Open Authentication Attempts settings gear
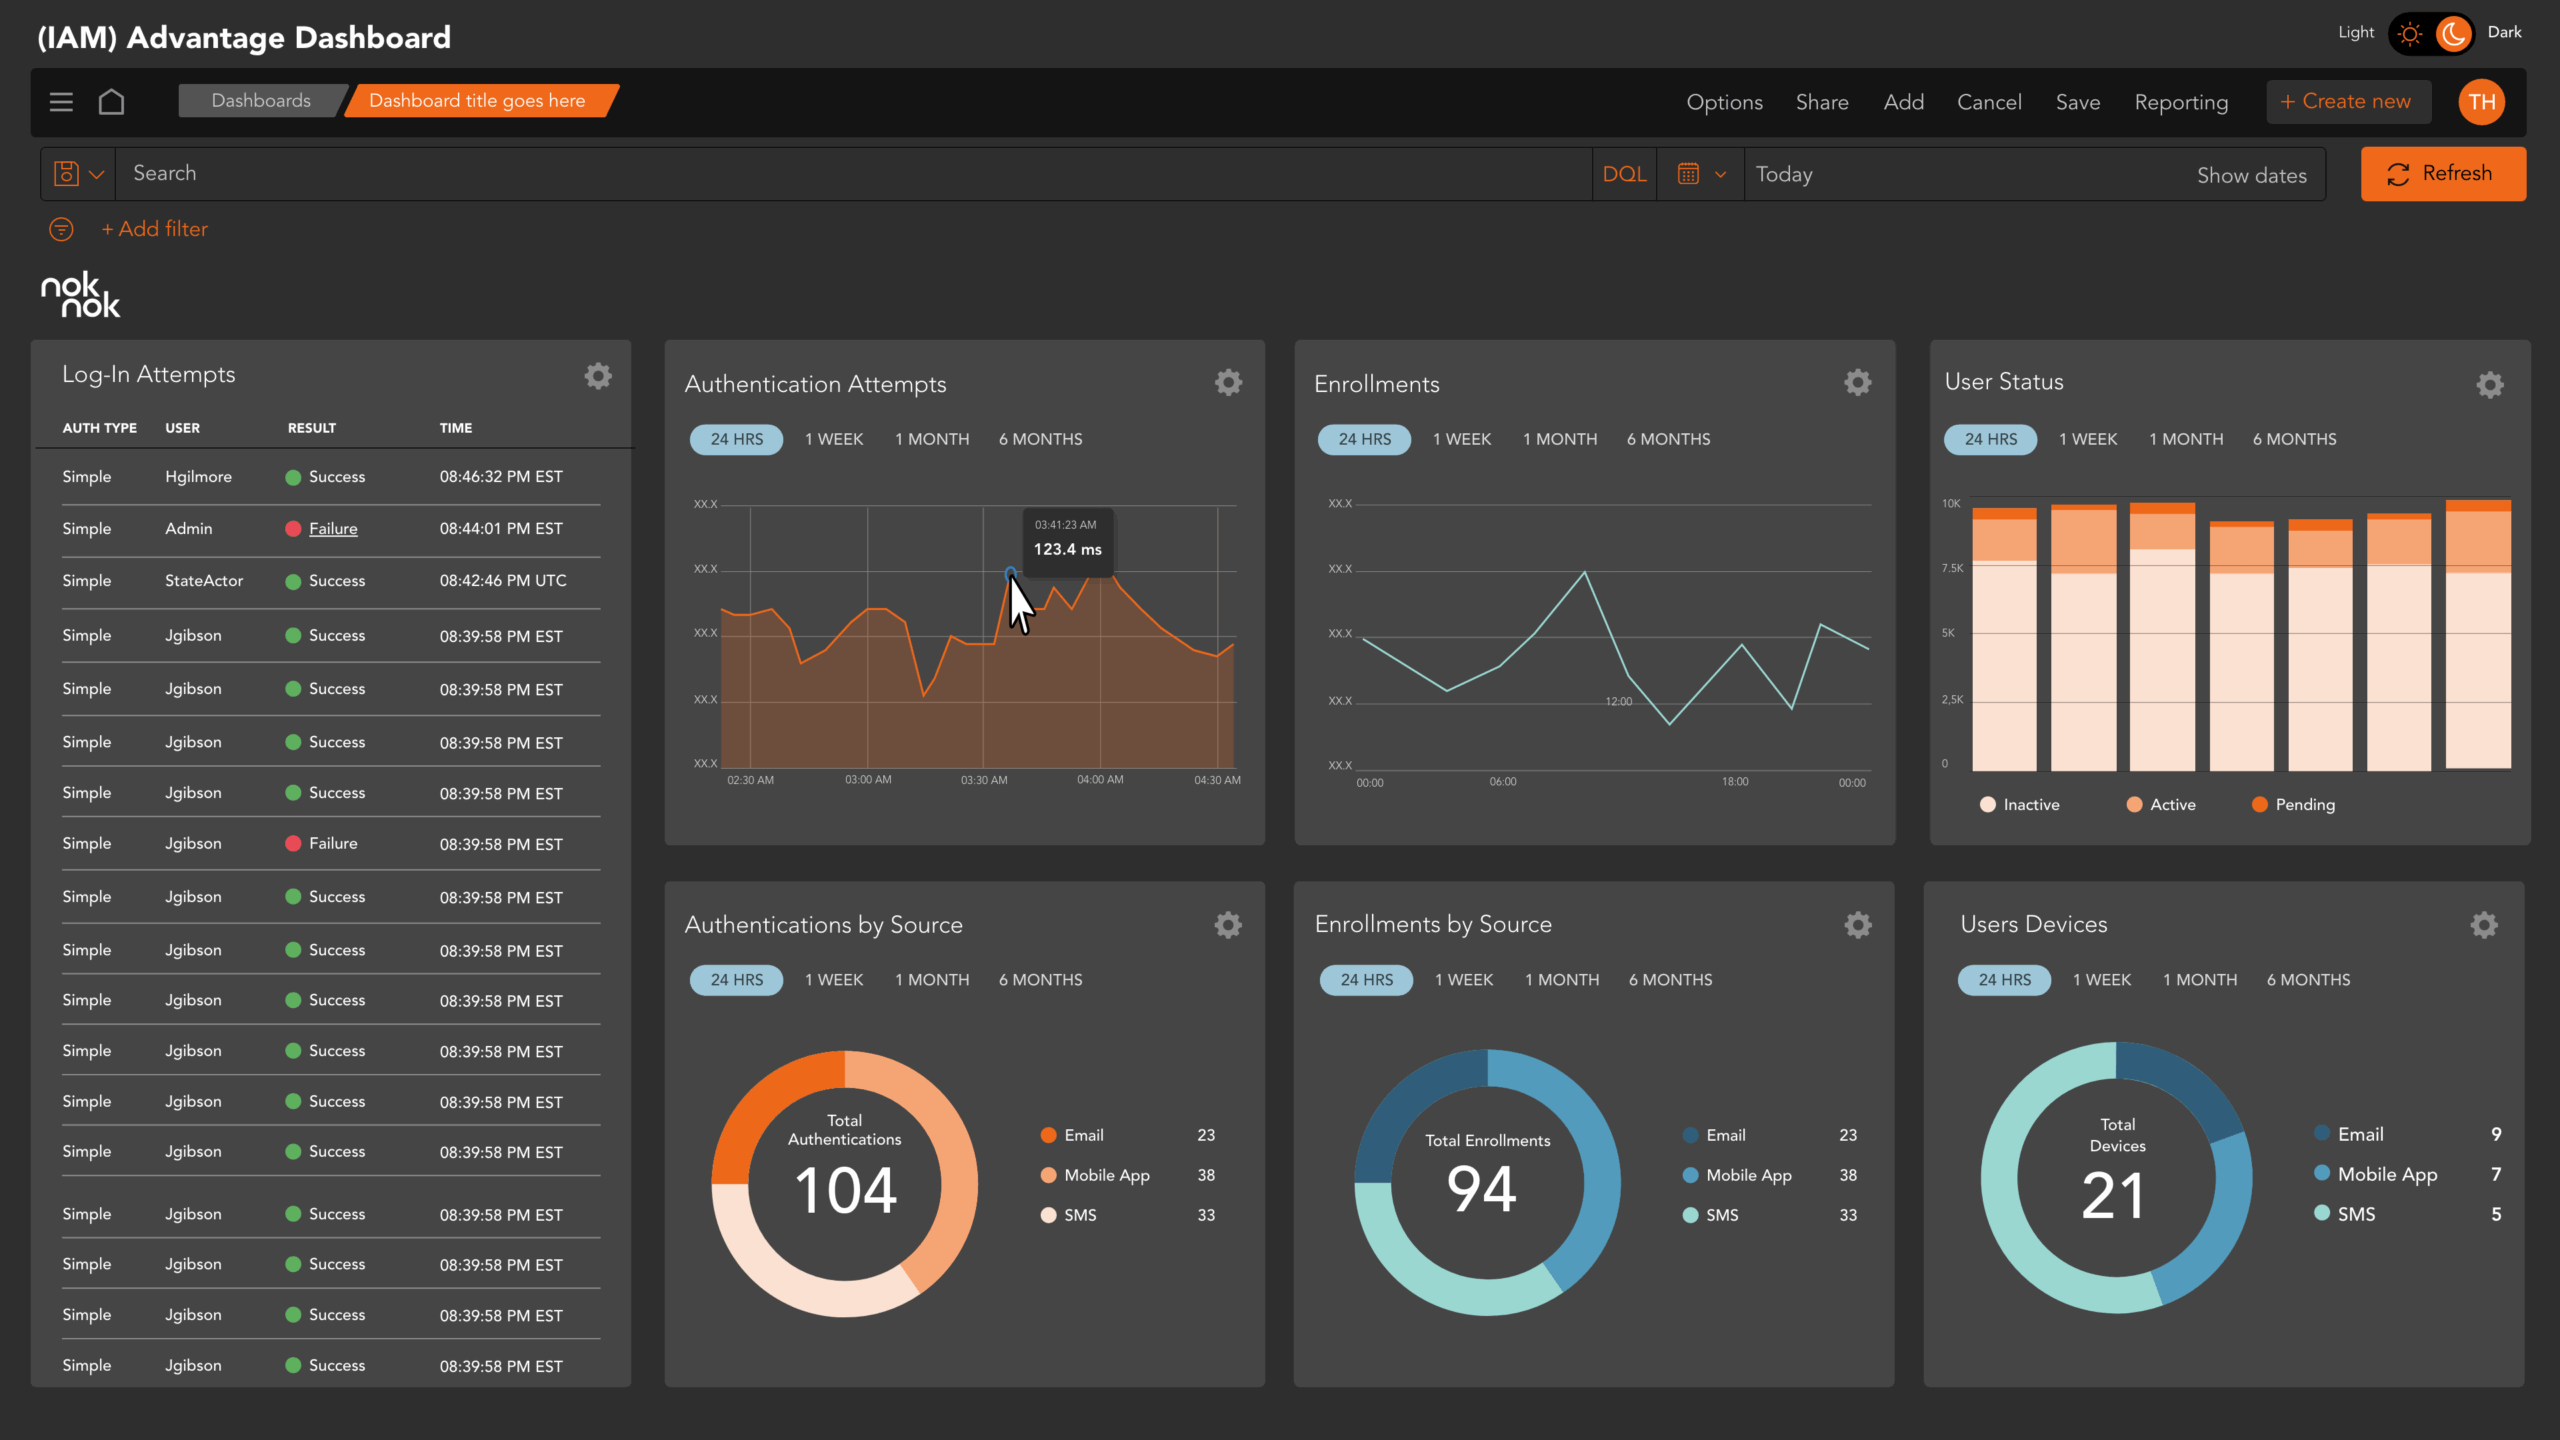Image resolution: width=2560 pixels, height=1440 pixels. pyautogui.click(x=1228, y=382)
